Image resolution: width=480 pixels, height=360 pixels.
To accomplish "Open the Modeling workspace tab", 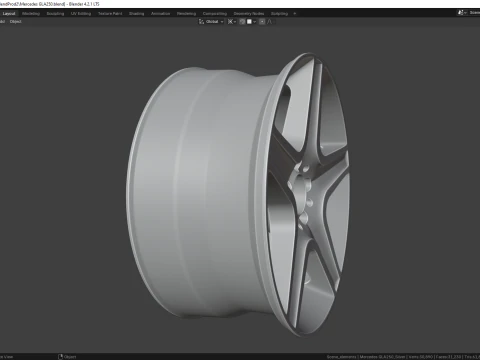I will coord(31,14).
